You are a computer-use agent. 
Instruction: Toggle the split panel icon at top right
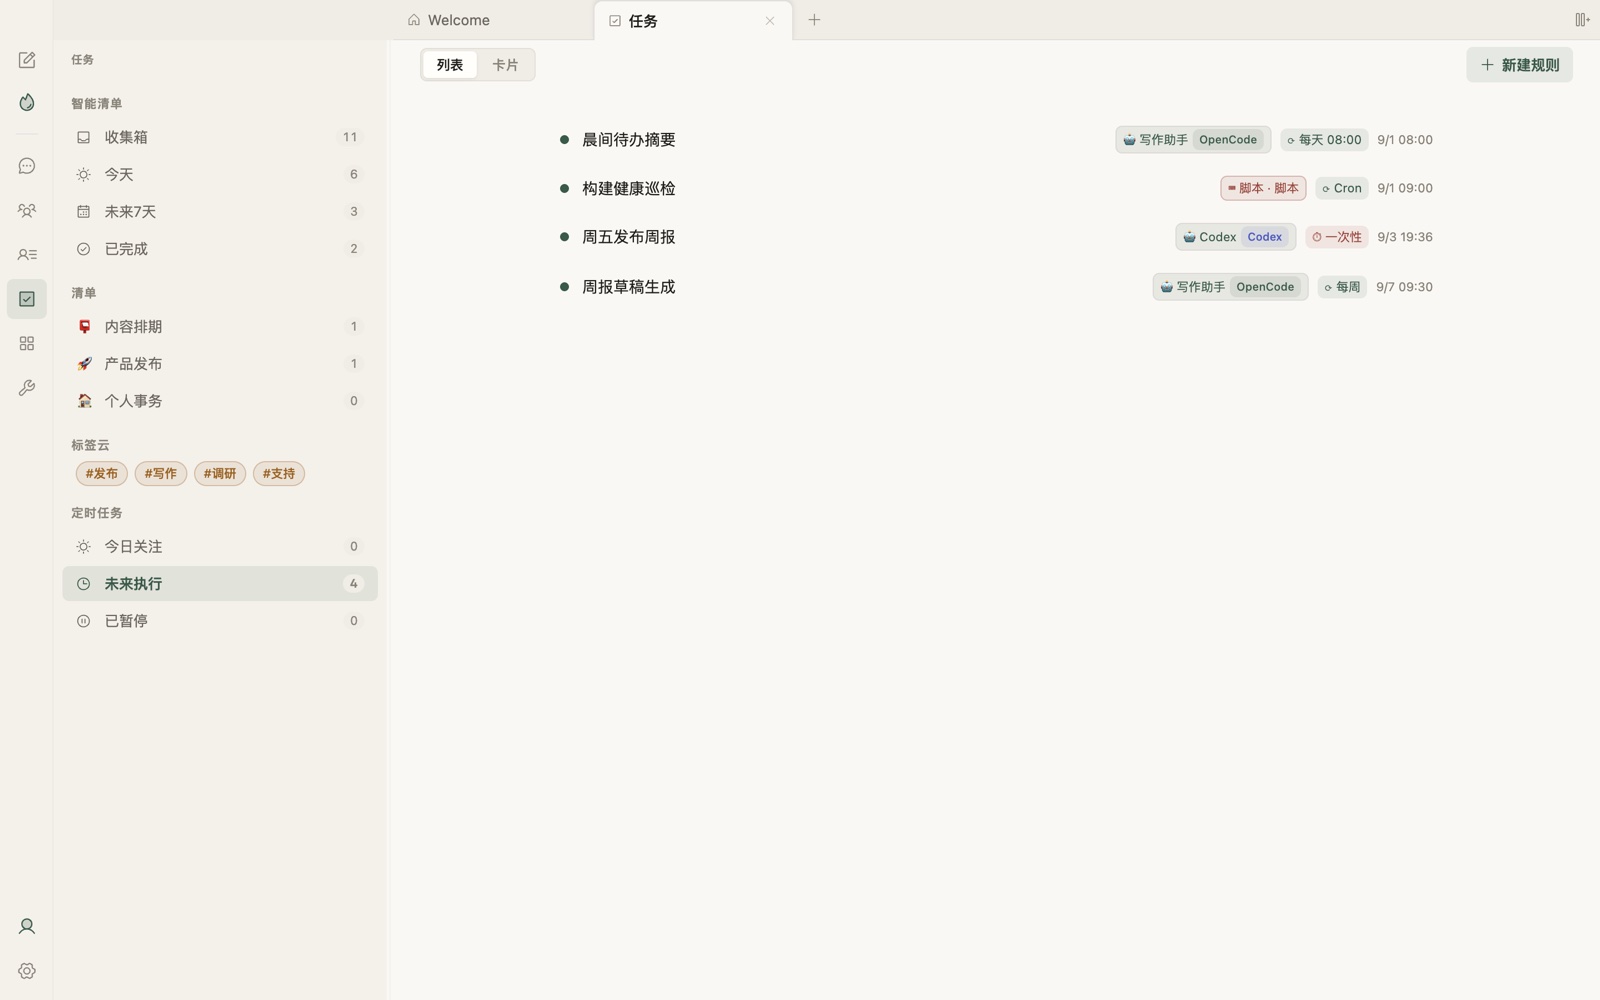click(x=1582, y=20)
